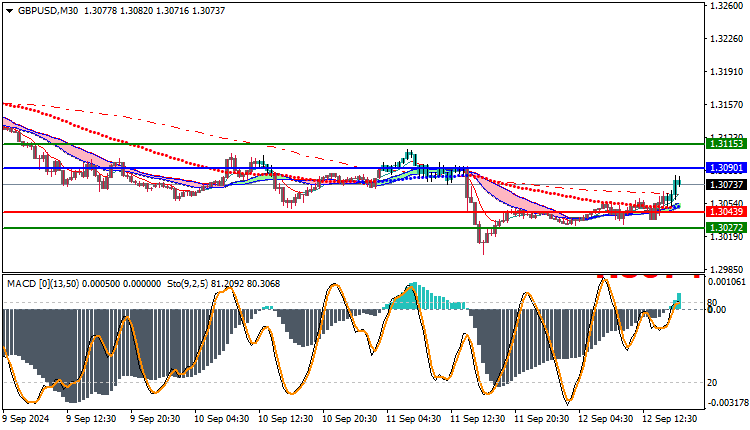Click the 11 Sep 20:30 time label
This screenshot has height=430, width=750.
[x=542, y=419]
